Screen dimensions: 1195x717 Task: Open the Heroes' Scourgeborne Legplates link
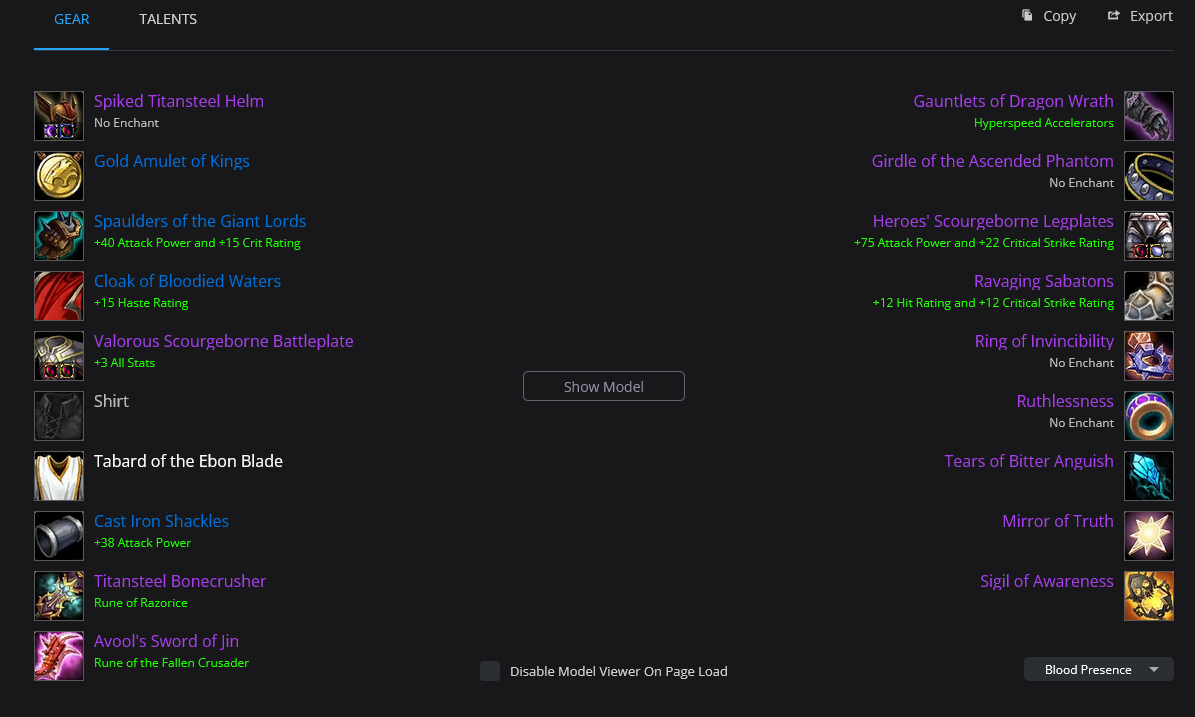(x=992, y=221)
